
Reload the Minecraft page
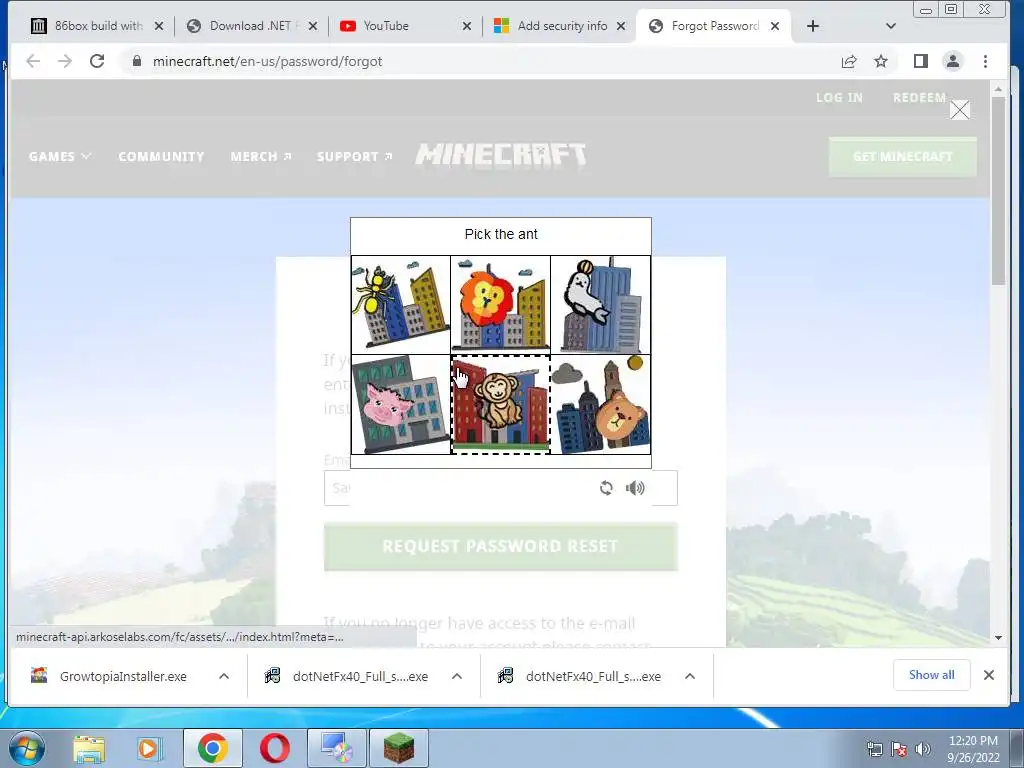(97, 61)
